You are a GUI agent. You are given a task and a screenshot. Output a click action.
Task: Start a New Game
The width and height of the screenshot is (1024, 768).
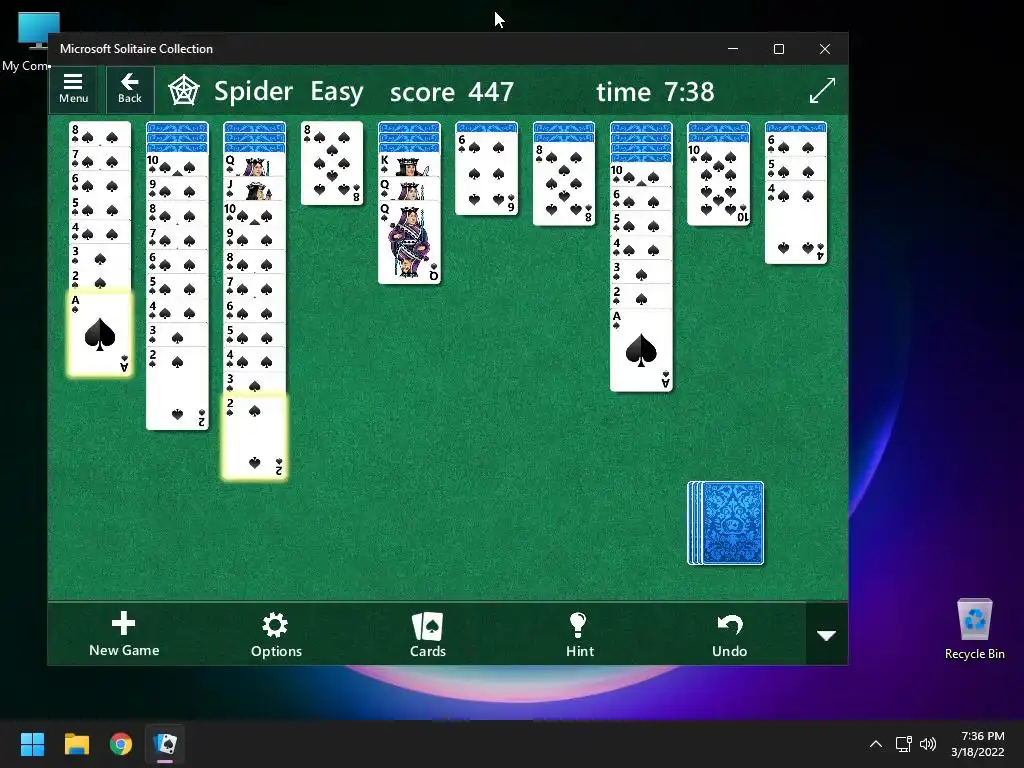coord(124,634)
